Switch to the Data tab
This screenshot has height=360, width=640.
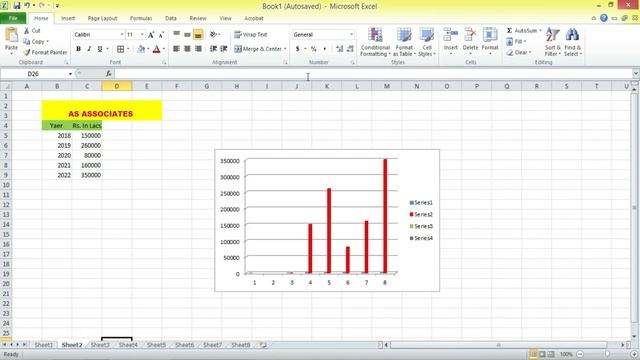171,18
